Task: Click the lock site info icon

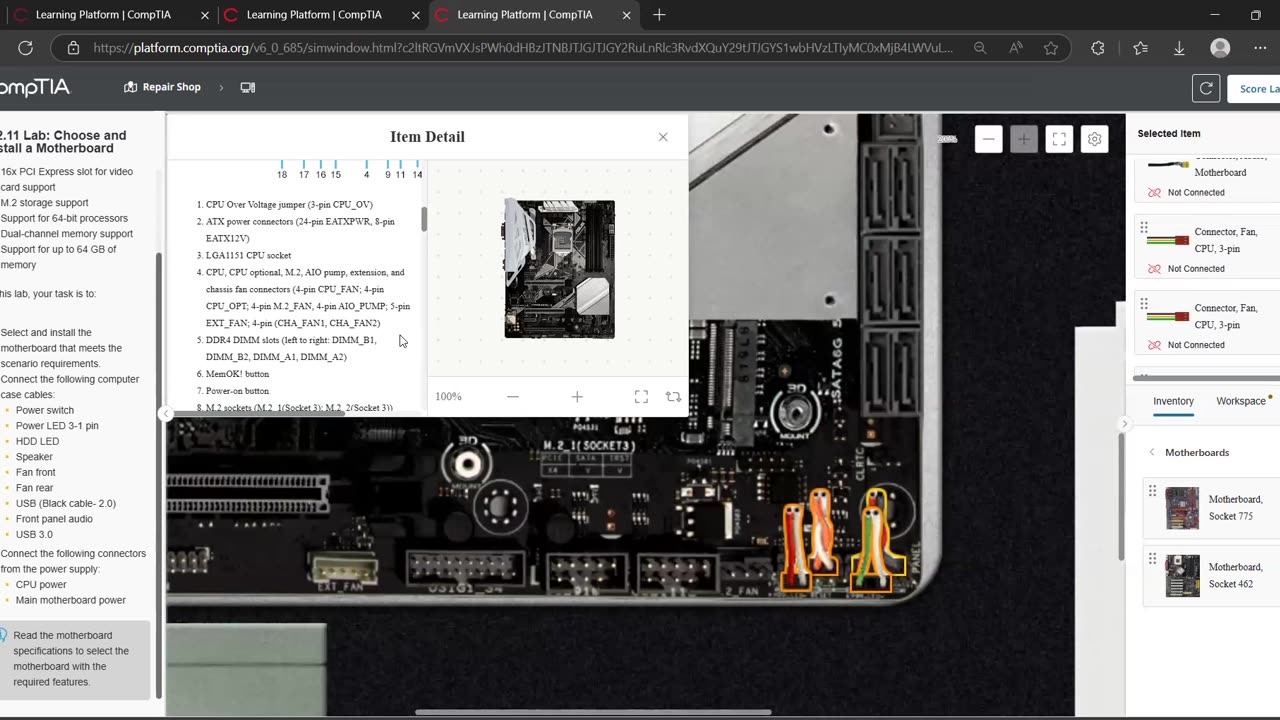Action: (73, 48)
